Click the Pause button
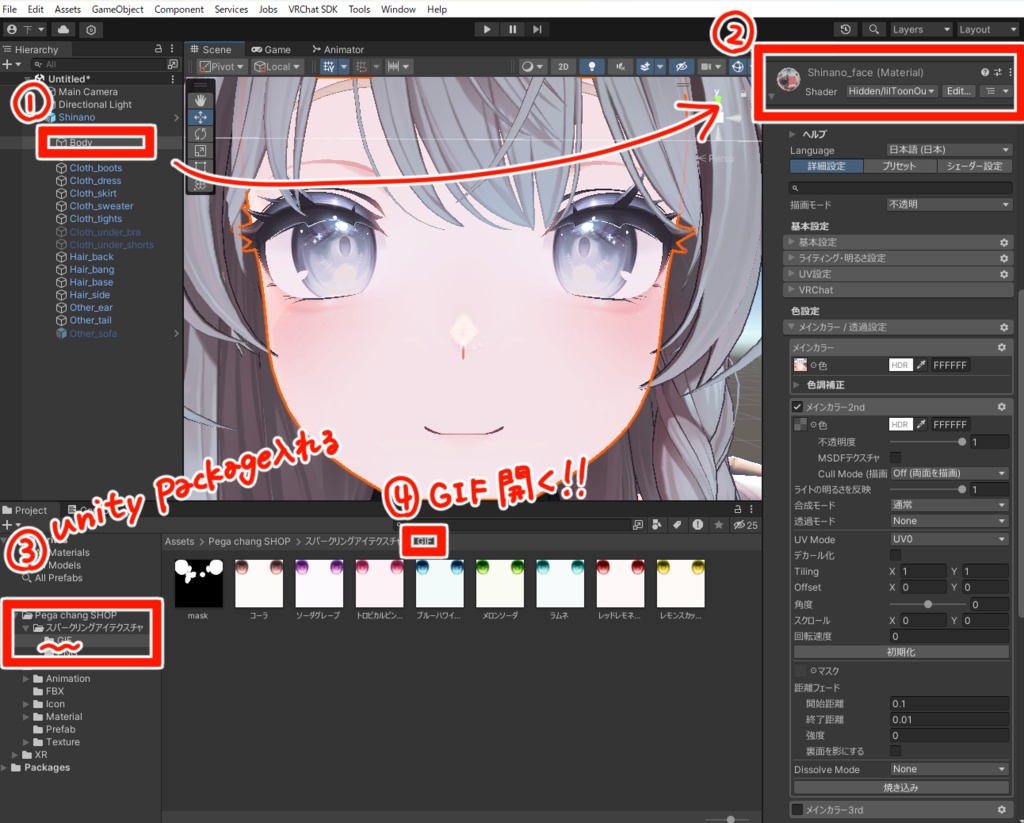Image resolution: width=1024 pixels, height=823 pixels. (513, 29)
